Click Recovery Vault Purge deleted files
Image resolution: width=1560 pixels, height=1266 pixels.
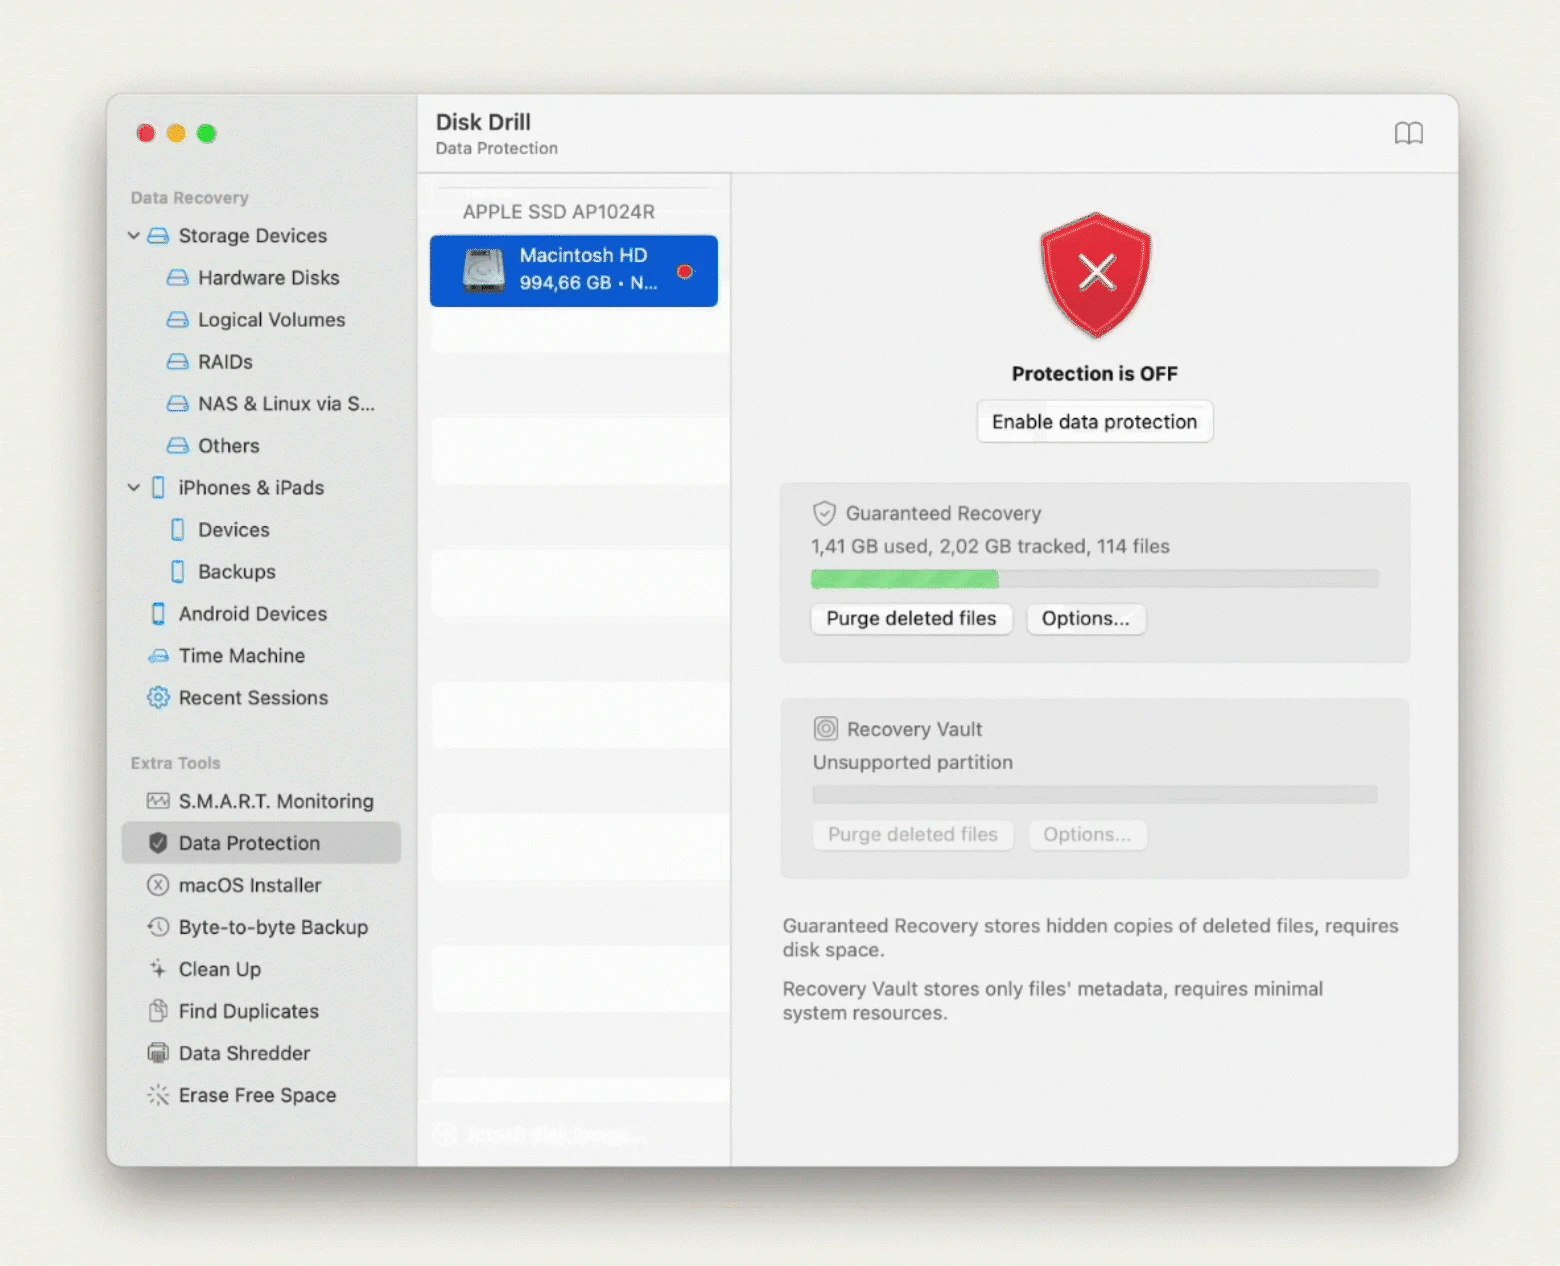coord(912,835)
